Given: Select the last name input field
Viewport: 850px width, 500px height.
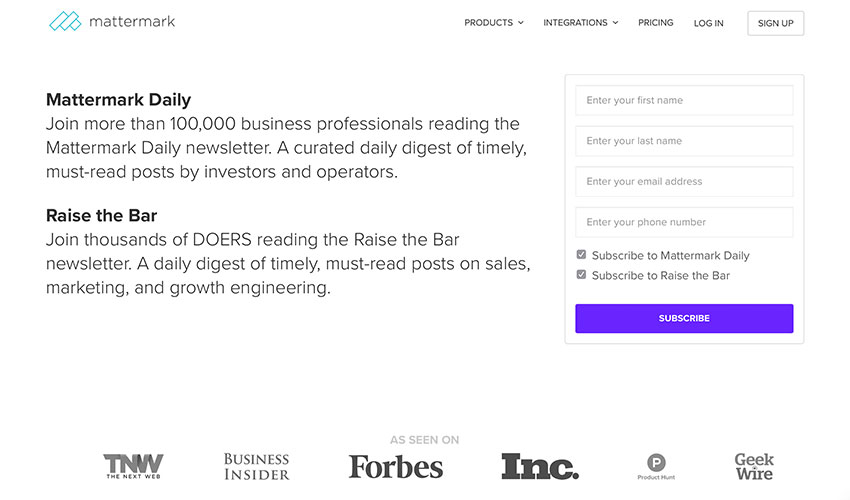Looking at the screenshot, I should 684,141.
